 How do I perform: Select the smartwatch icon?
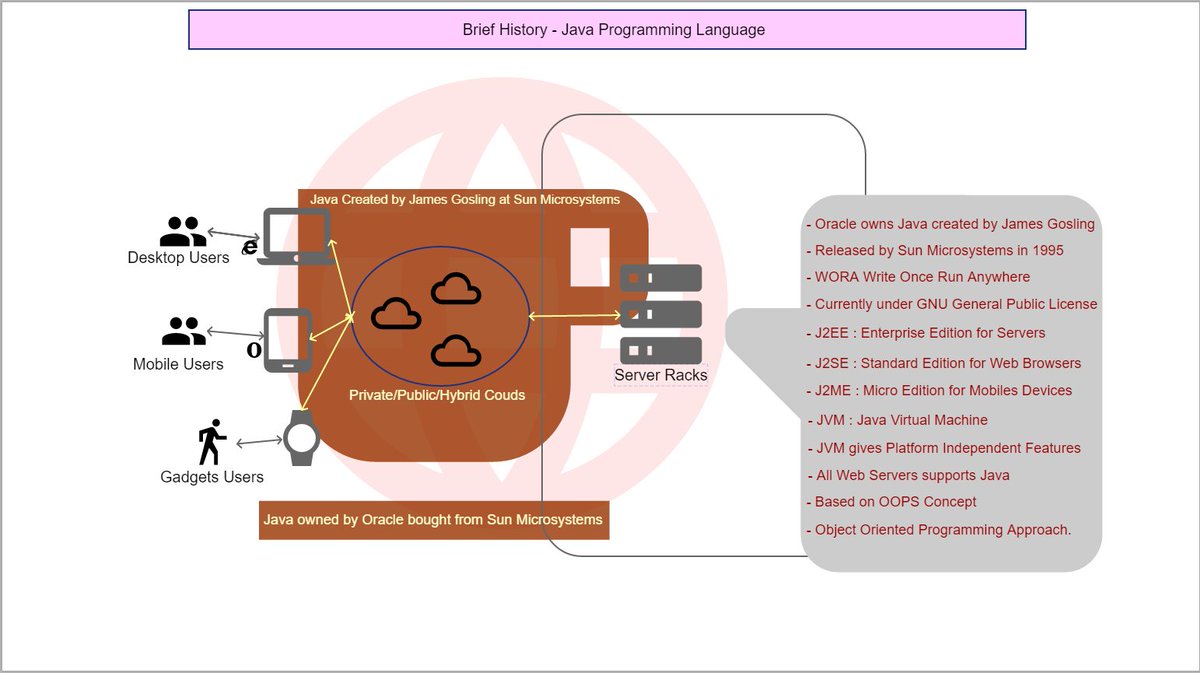(x=301, y=438)
